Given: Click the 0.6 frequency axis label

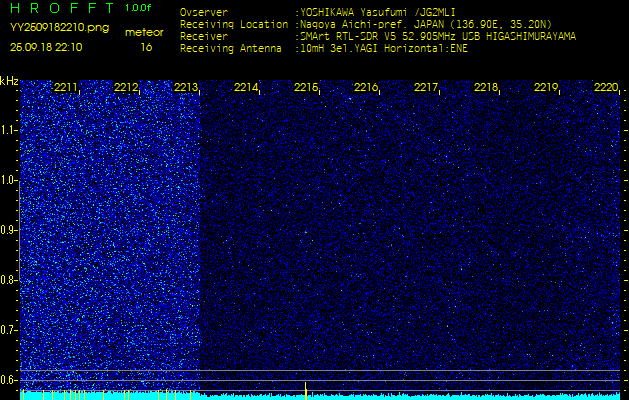Looking at the screenshot, I should point(8,380).
